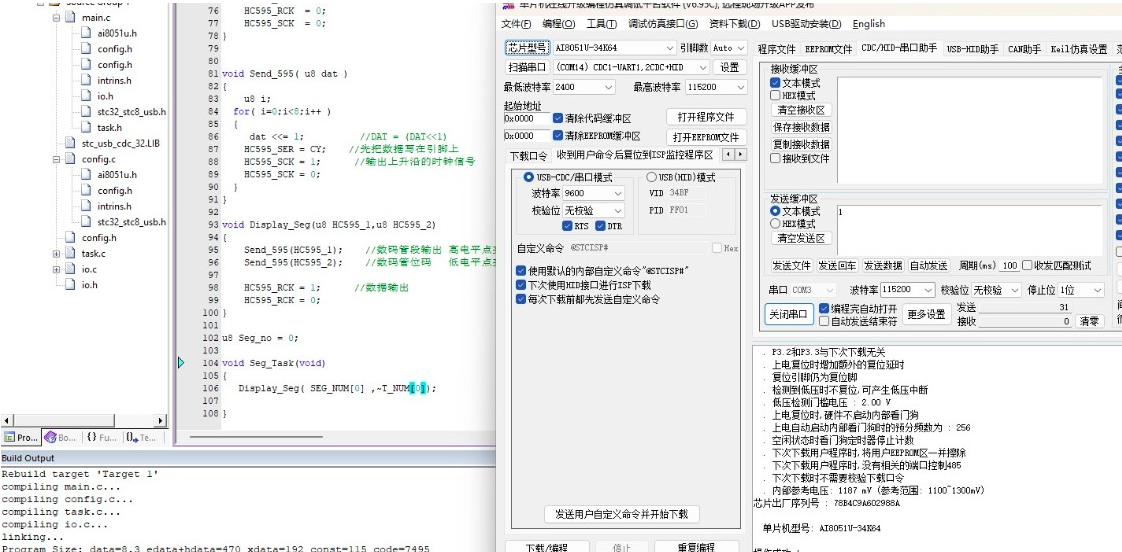Click the io.c file icon in project tree
This screenshot has width=1122, height=552.
click(x=70, y=269)
